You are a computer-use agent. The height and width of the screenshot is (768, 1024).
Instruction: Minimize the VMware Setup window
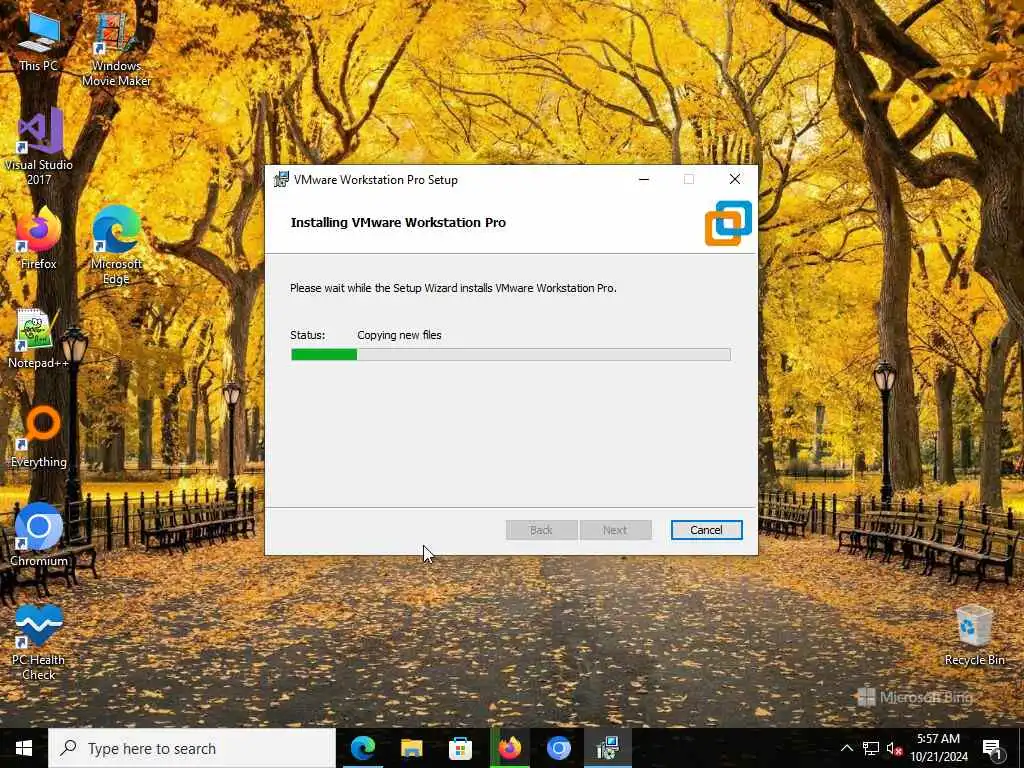click(644, 180)
